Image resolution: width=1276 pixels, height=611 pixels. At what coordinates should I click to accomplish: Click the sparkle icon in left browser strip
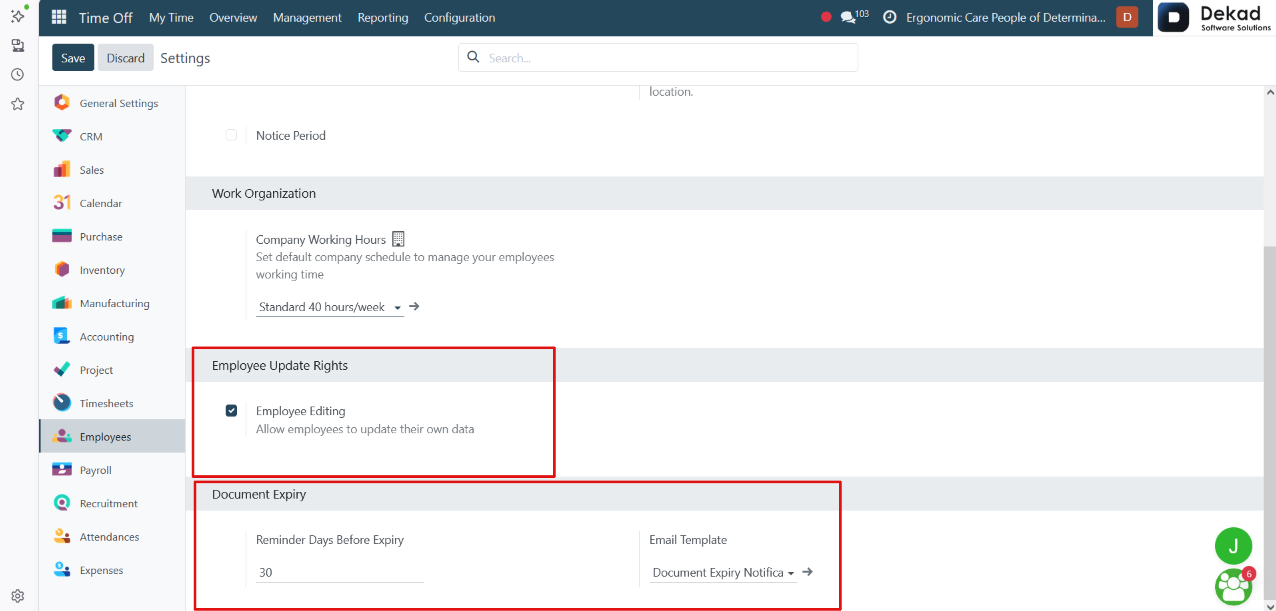pos(18,16)
